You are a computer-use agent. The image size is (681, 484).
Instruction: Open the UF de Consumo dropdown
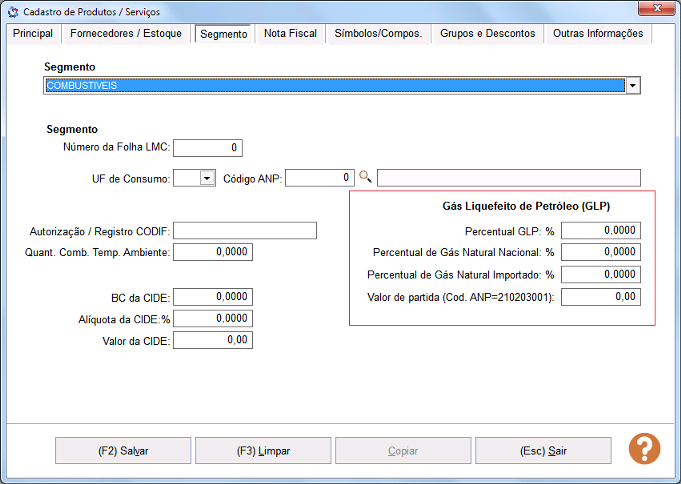click(x=207, y=178)
